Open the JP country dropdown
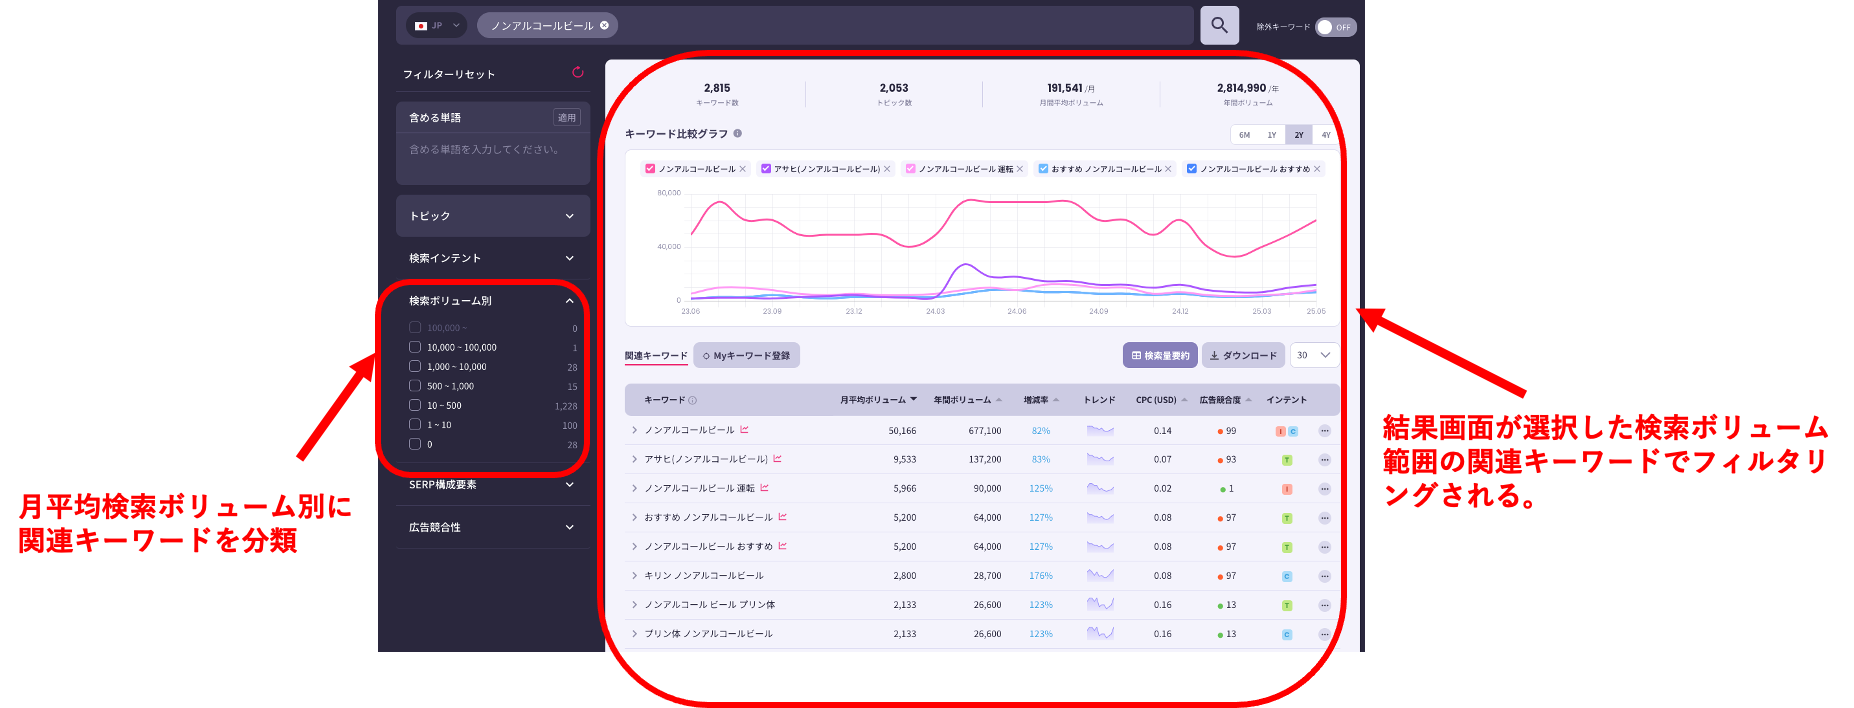 point(437,26)
